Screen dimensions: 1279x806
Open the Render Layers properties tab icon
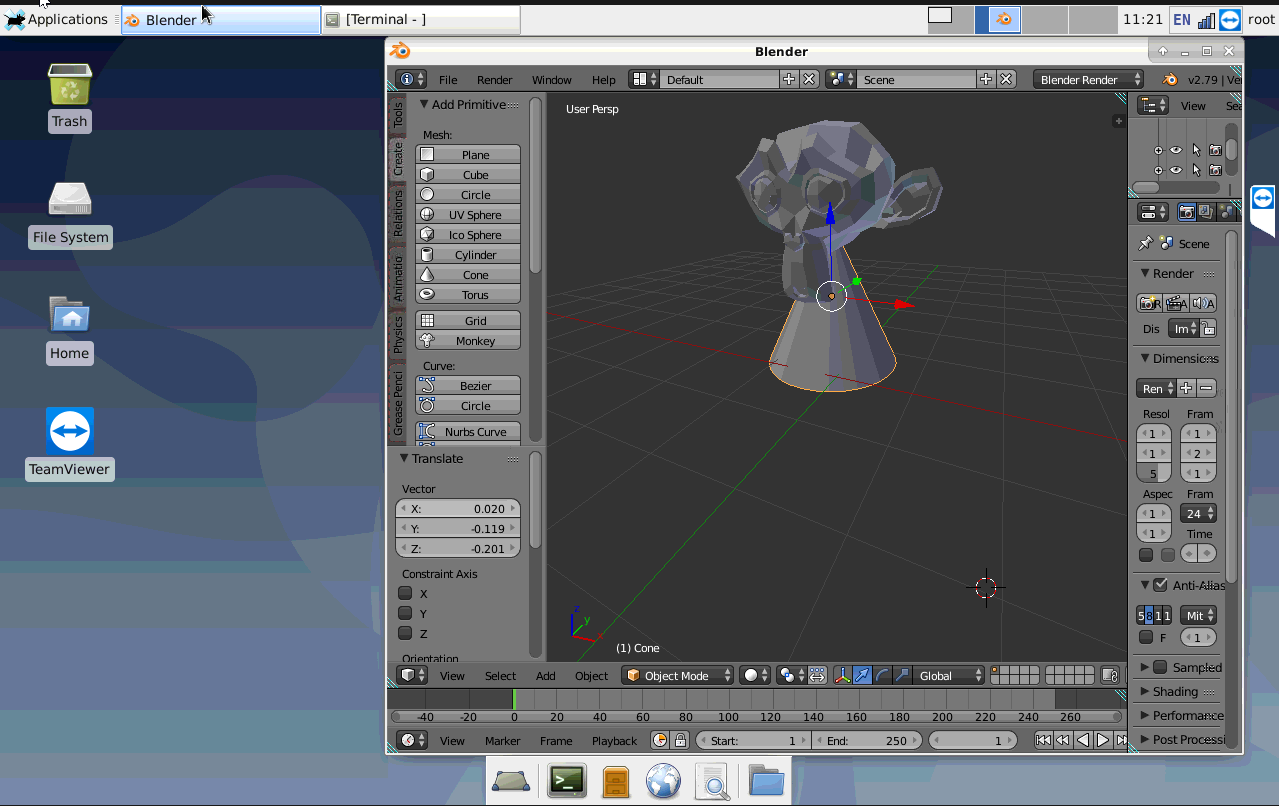point(1206,212)
